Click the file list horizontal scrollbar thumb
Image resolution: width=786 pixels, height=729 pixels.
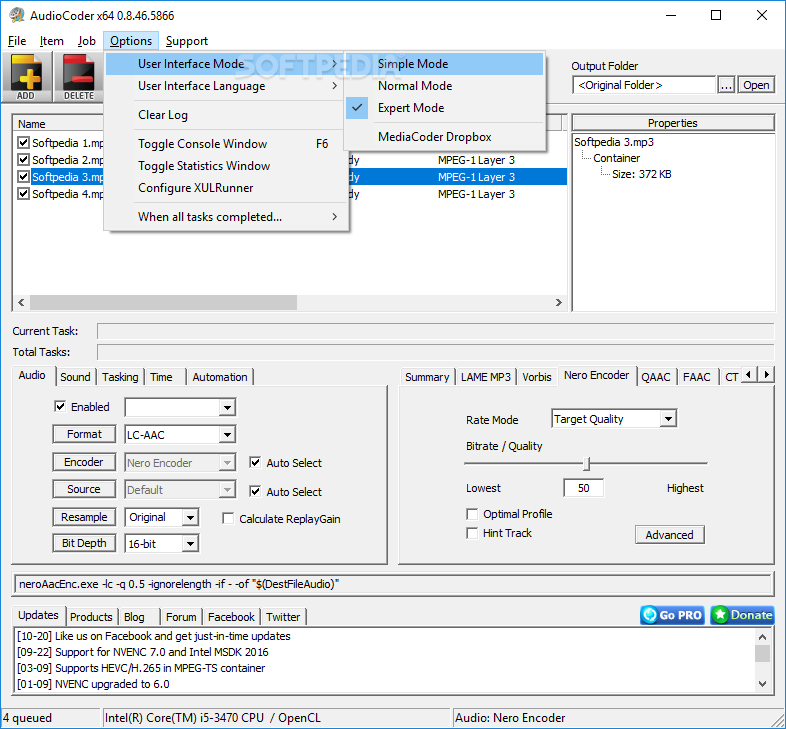[163, 302]
